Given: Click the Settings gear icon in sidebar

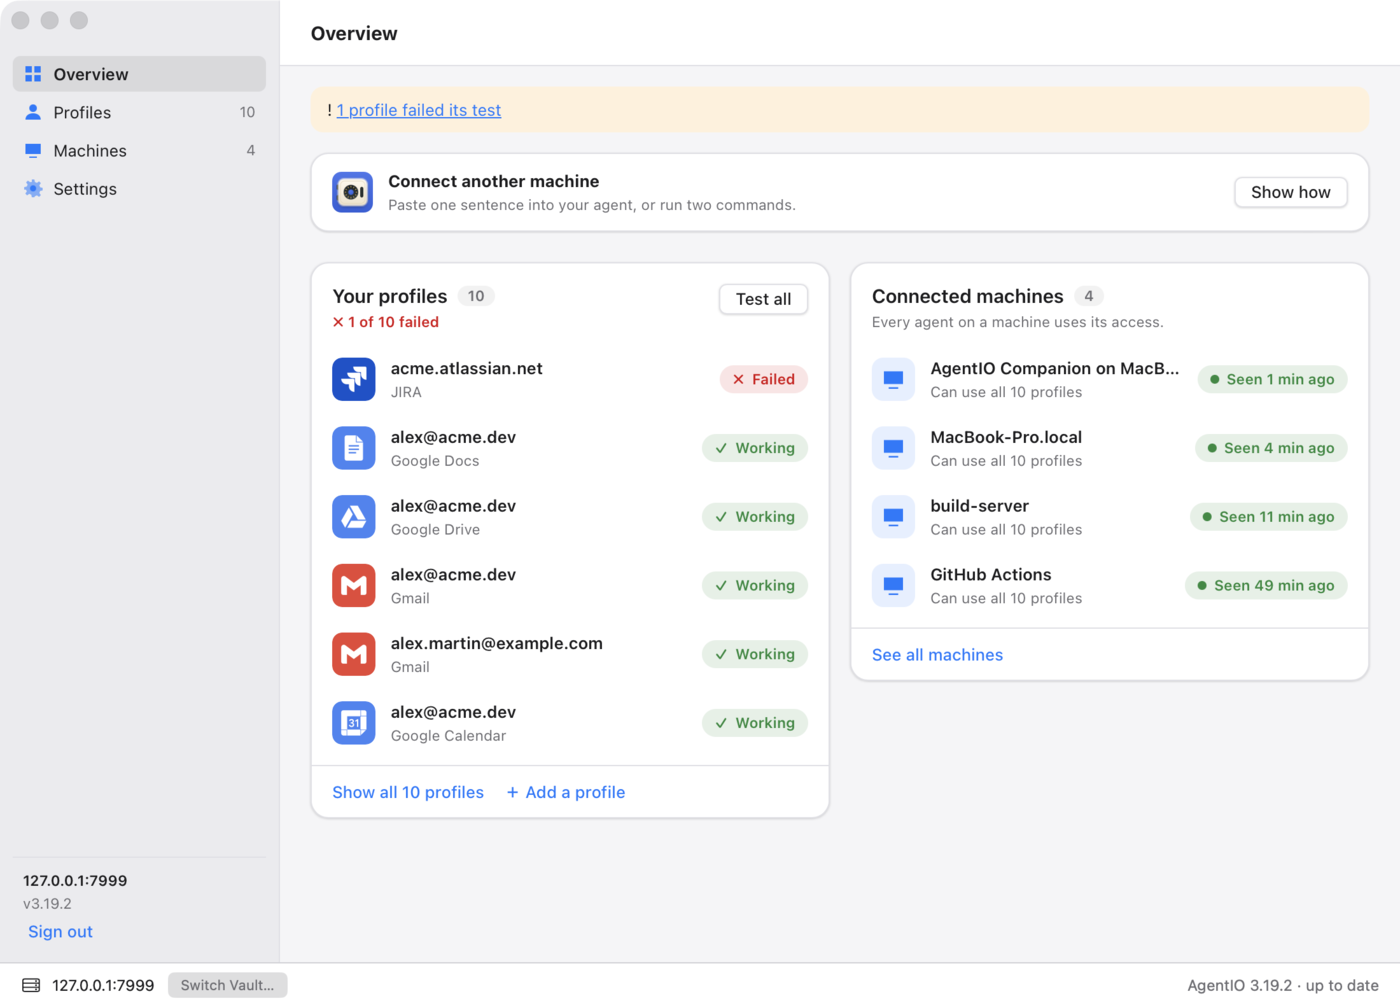Looking at the screenshot, I should coord(33,189).
